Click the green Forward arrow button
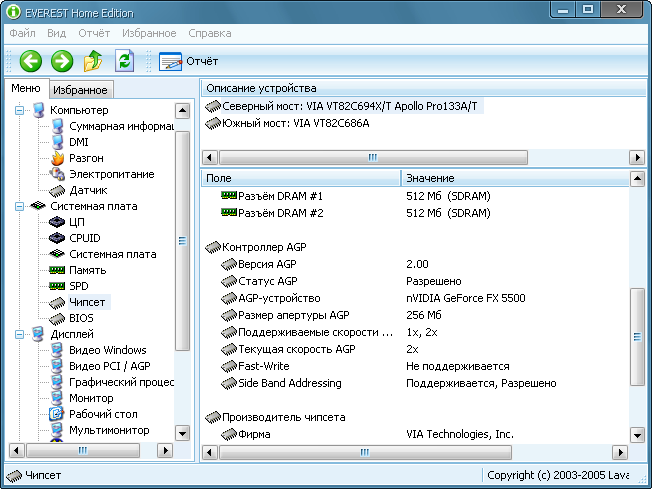The height and width of the screenshot is (489, 652). (x=62, y=62)
